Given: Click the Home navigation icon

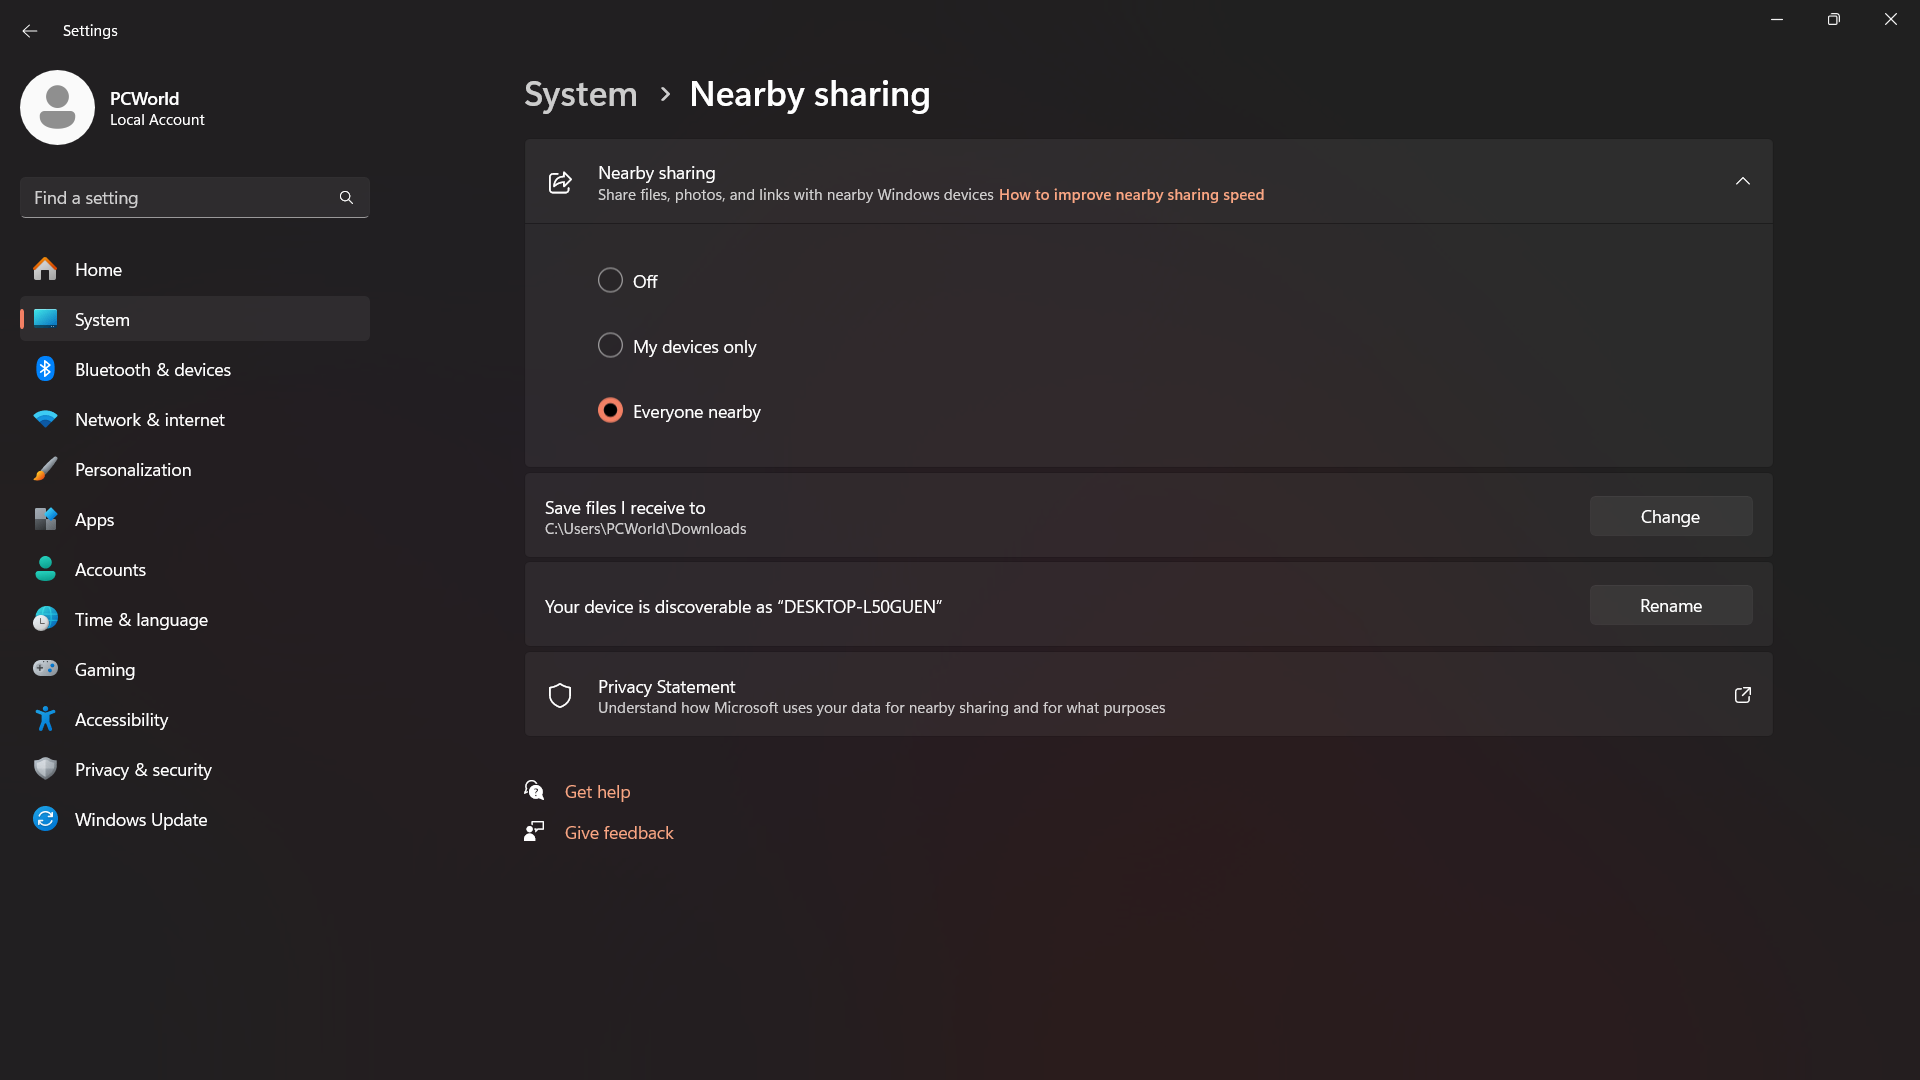Looking at the screenshot, I should coord(45,268).
